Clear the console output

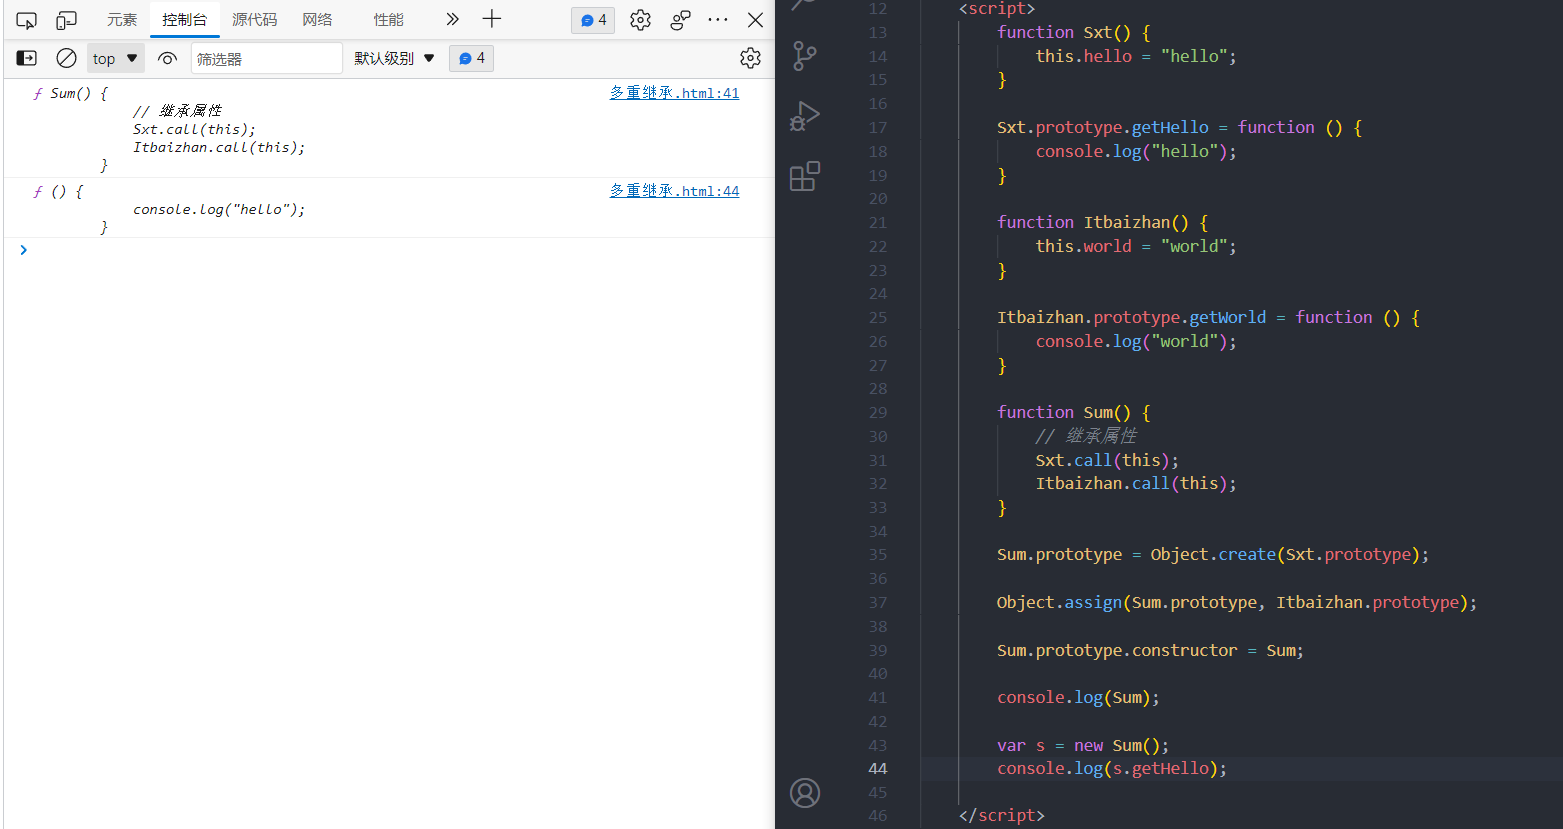(66, 58)
